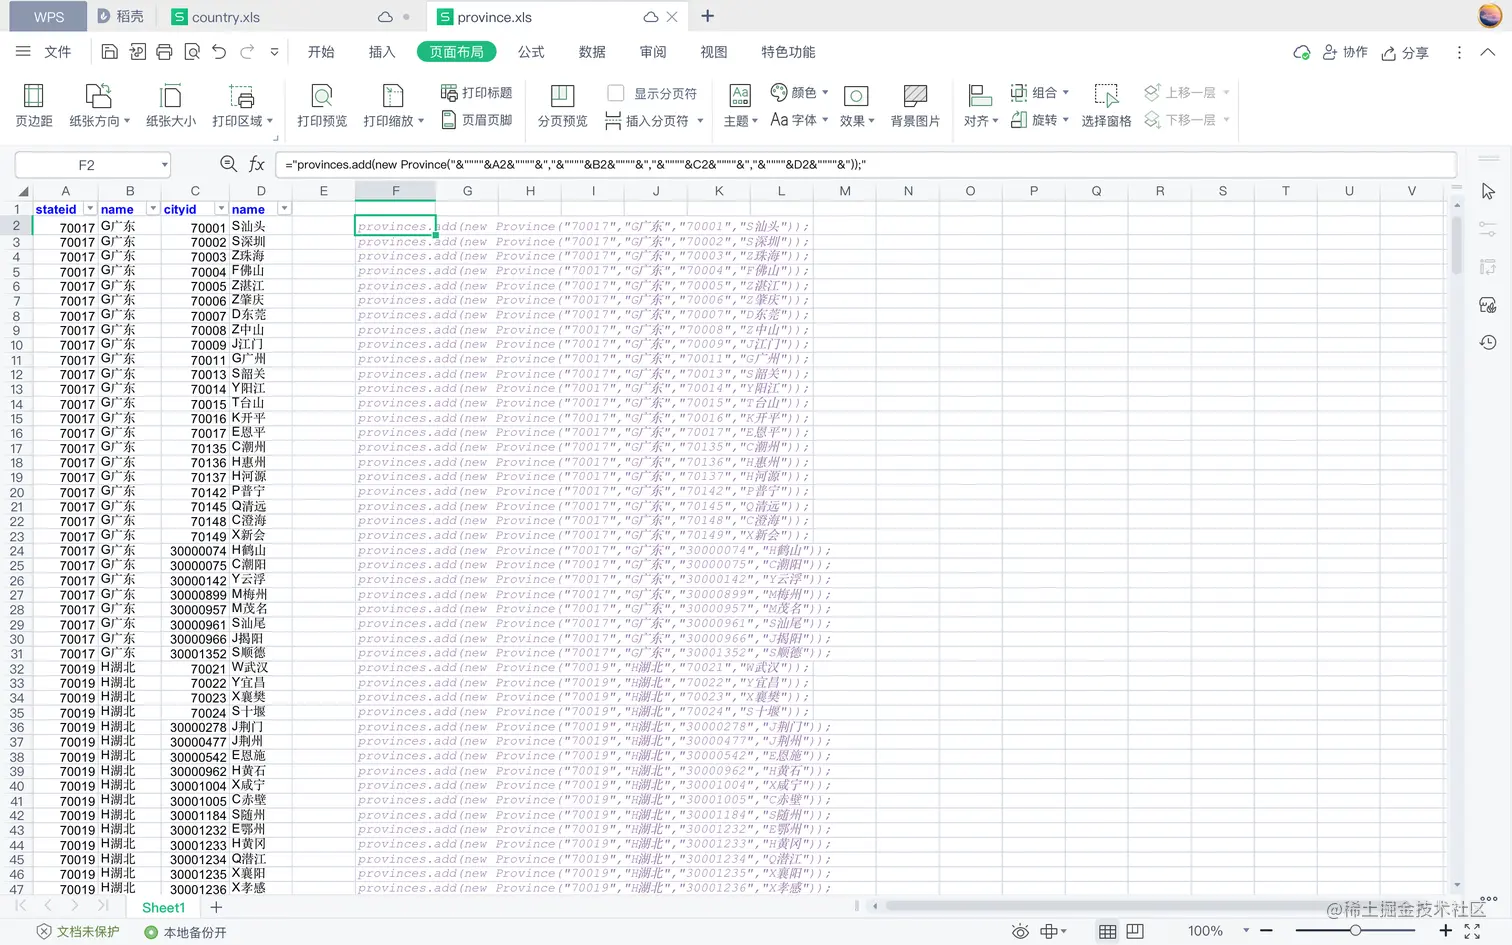Click the print icon in quick toolbar
Screen dimensions: 1512x945
pos(164,52)
